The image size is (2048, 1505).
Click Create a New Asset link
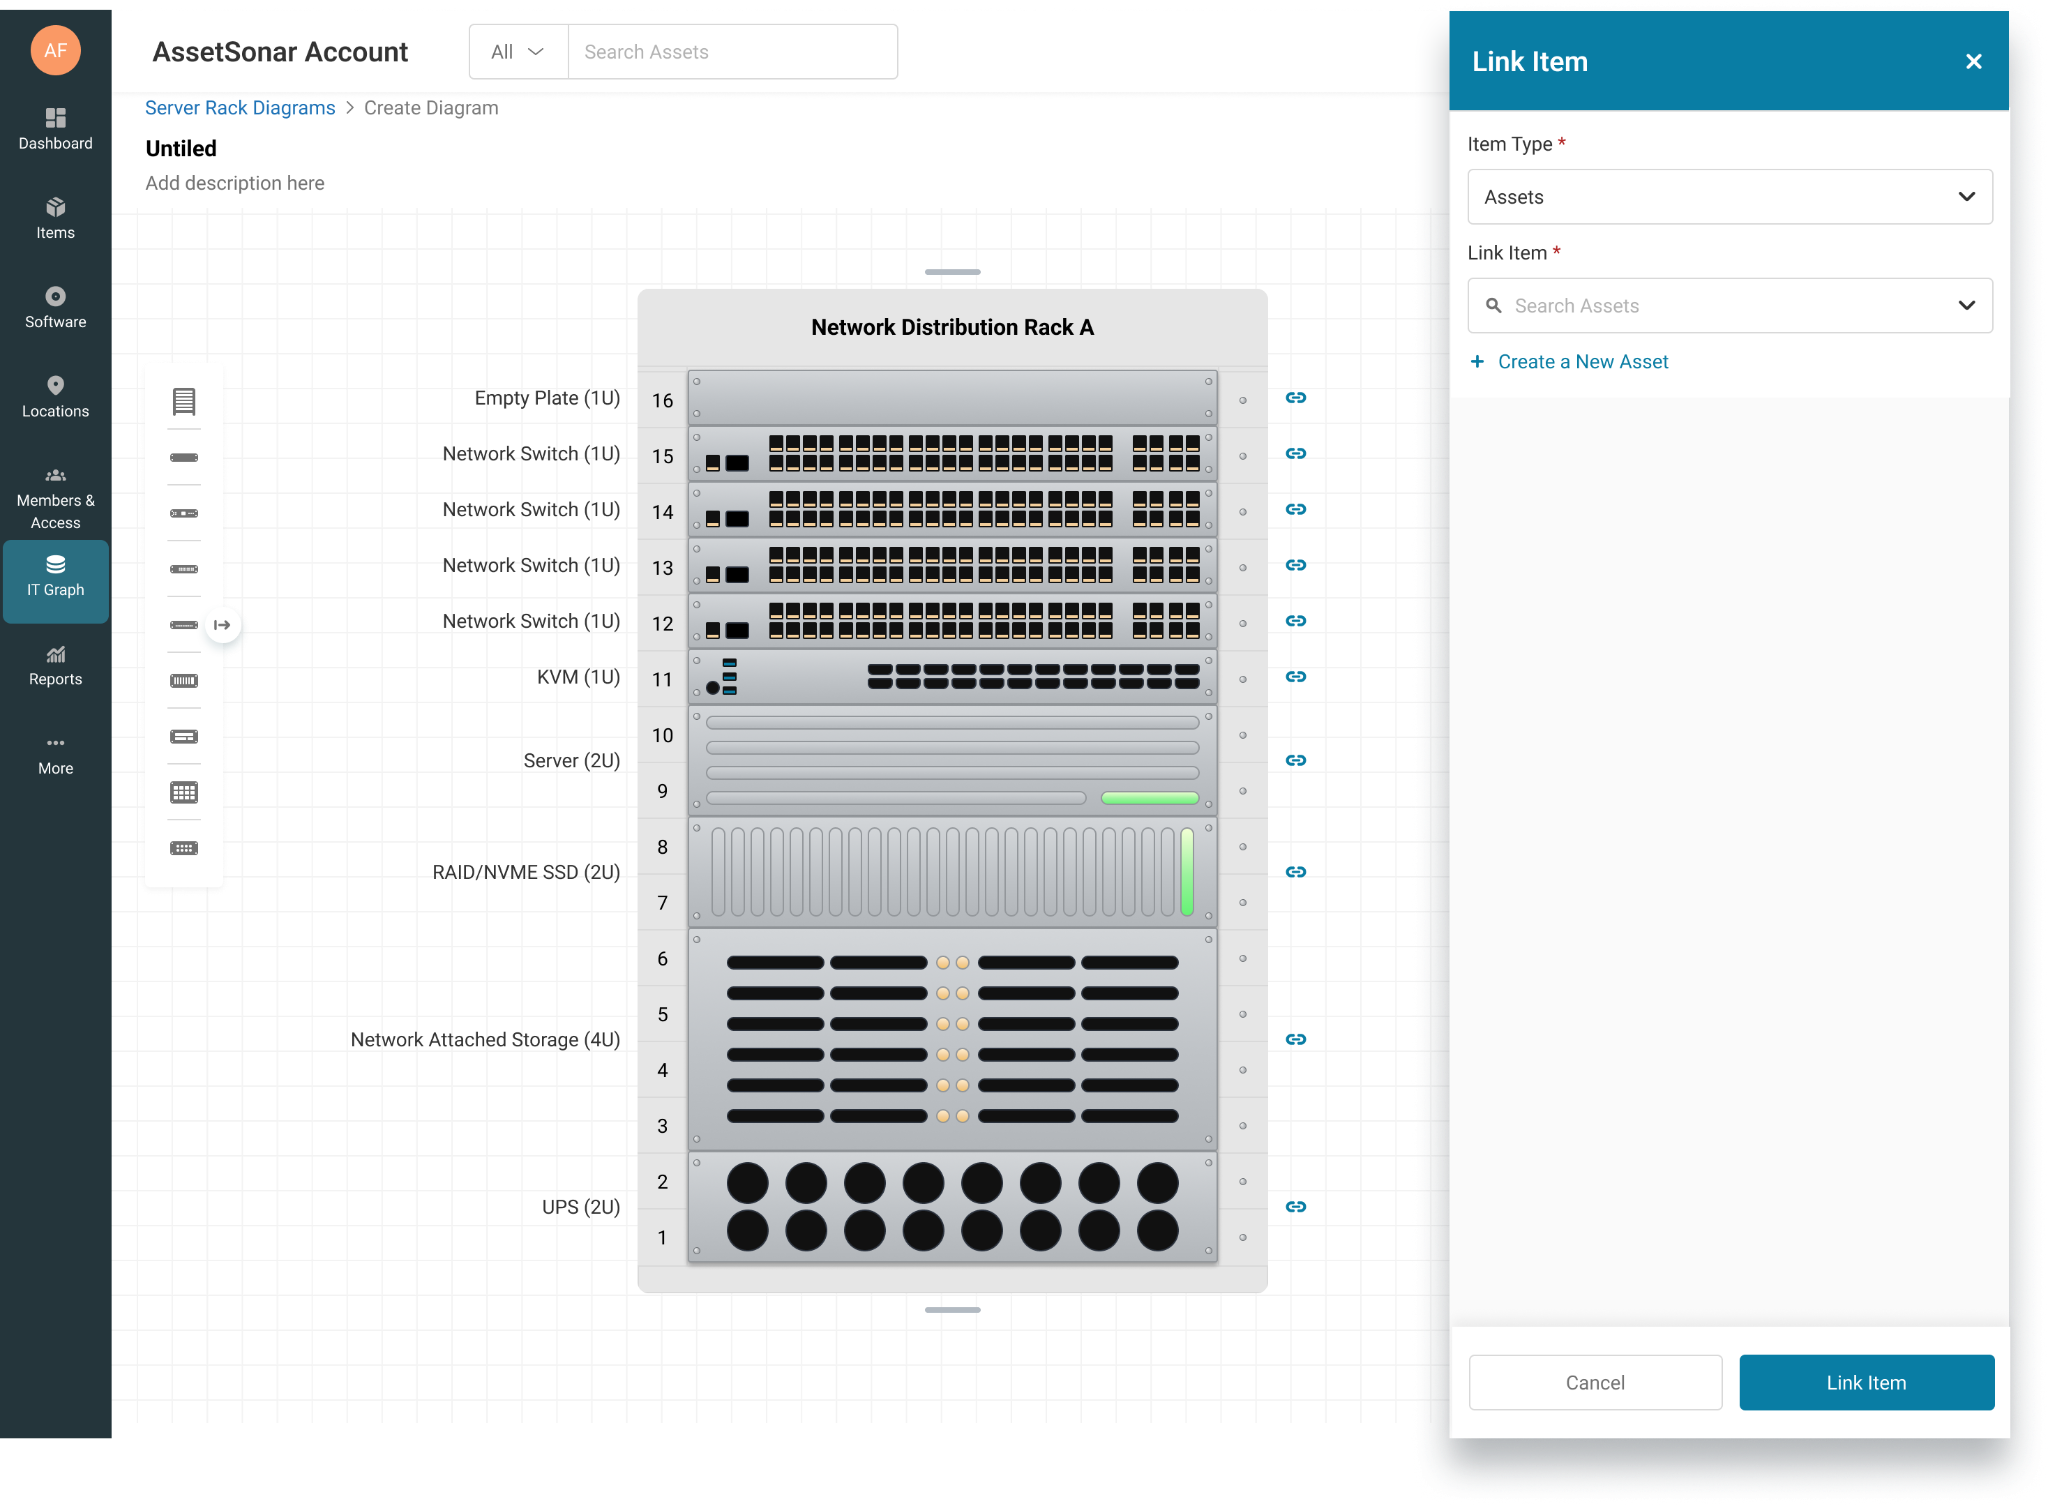coord(1570,362)
